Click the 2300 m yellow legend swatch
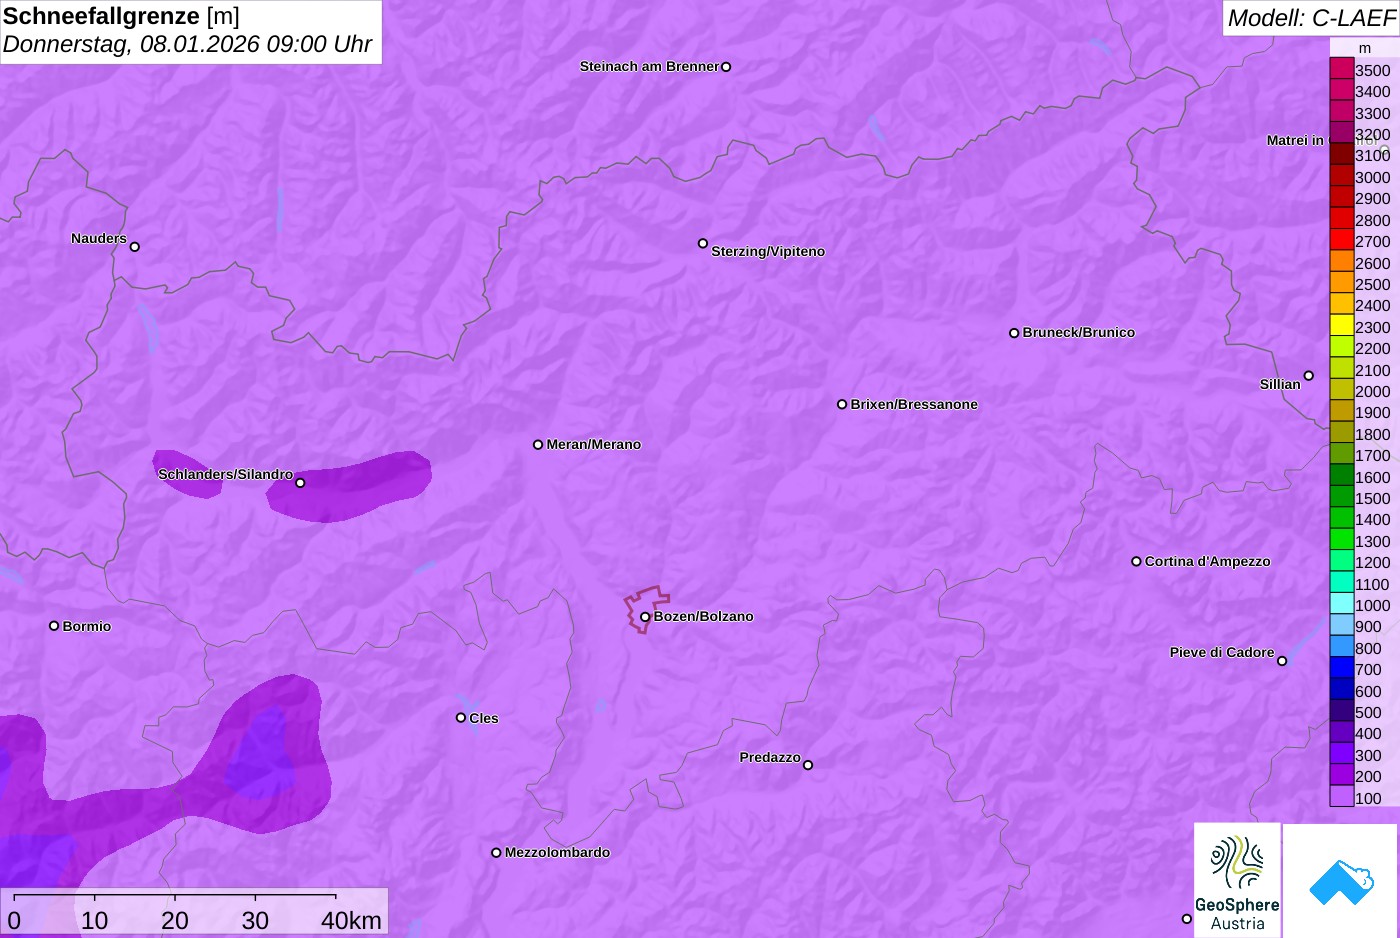 pyautogui.click(x=1342, y=326)
